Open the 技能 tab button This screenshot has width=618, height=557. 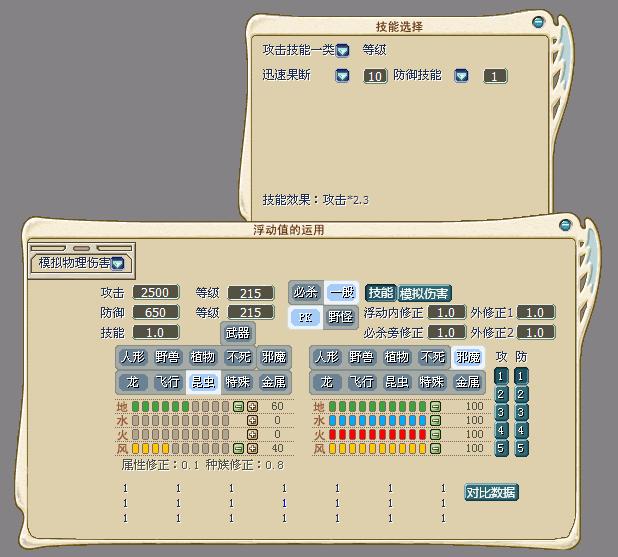(380, 293)
